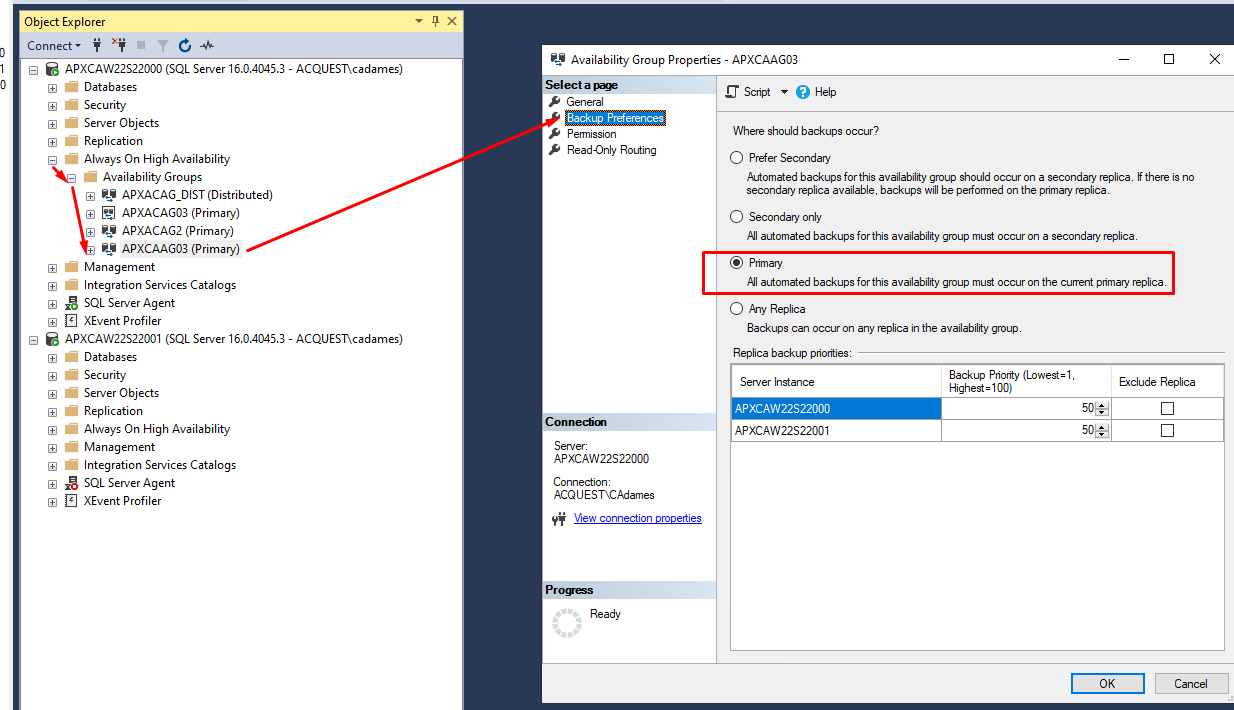Click the Filter funnel icon in Object Explorer
The width and height of the screenshot is (1234, 710).
point(163,45)
